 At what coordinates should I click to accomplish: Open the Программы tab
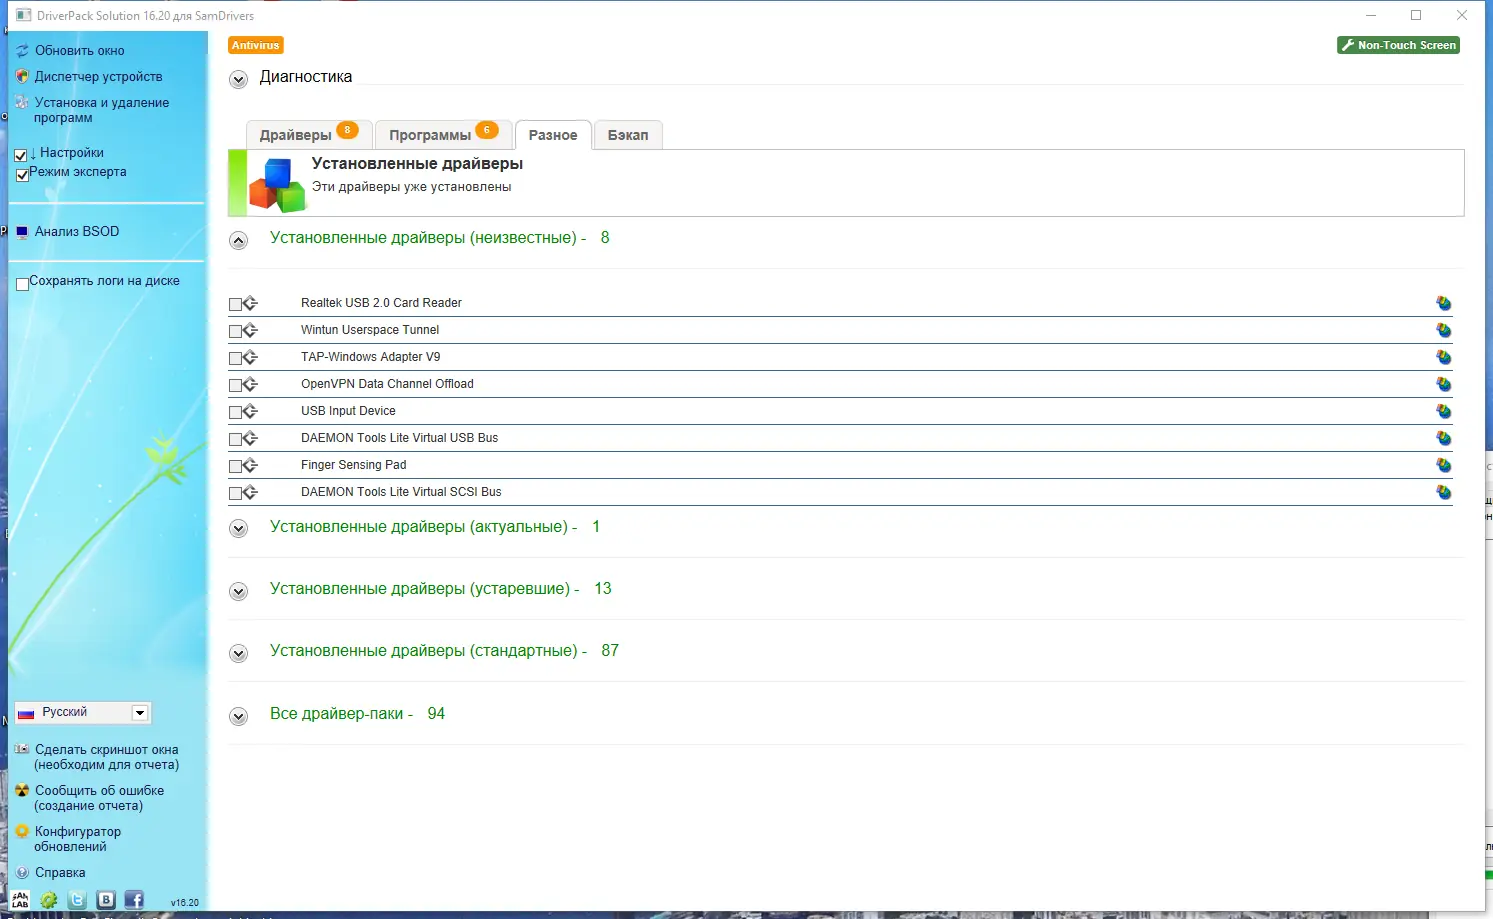click(444, 134)
